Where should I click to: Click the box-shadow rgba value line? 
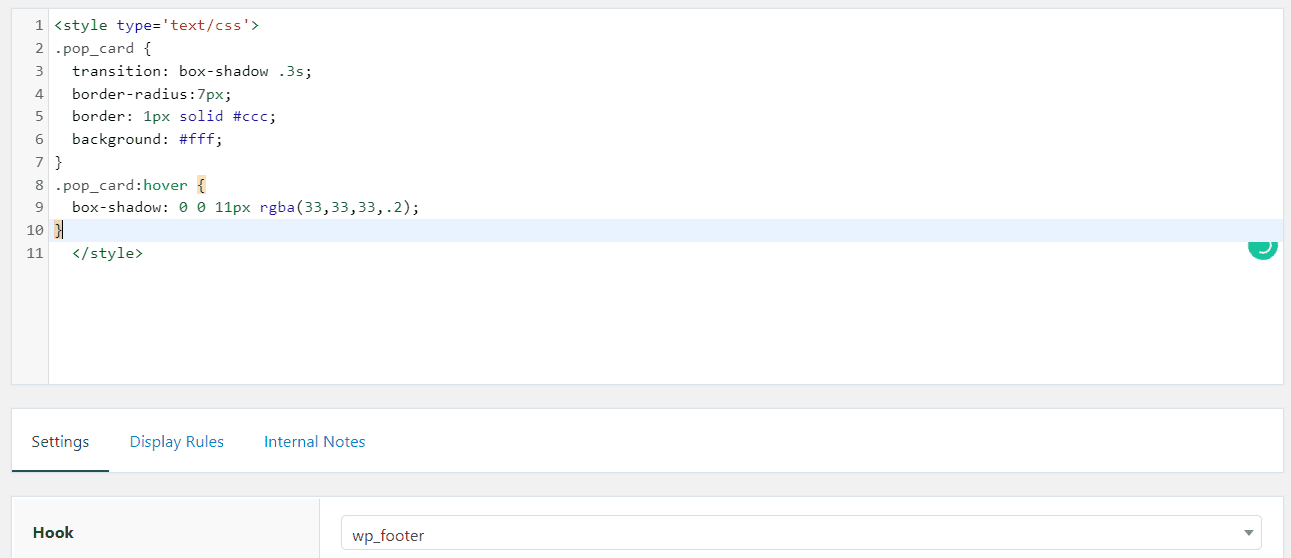[x=245, y=207]
